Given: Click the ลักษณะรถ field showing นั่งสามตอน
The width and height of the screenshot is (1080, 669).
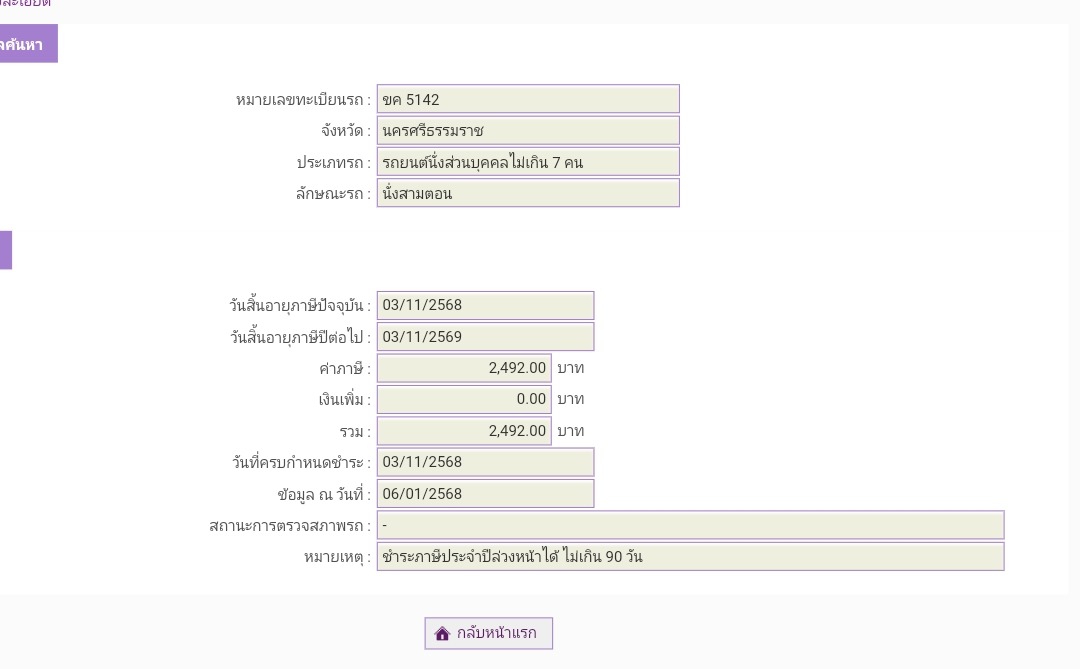Looking at the screenshot, I should tap(528, 193).
